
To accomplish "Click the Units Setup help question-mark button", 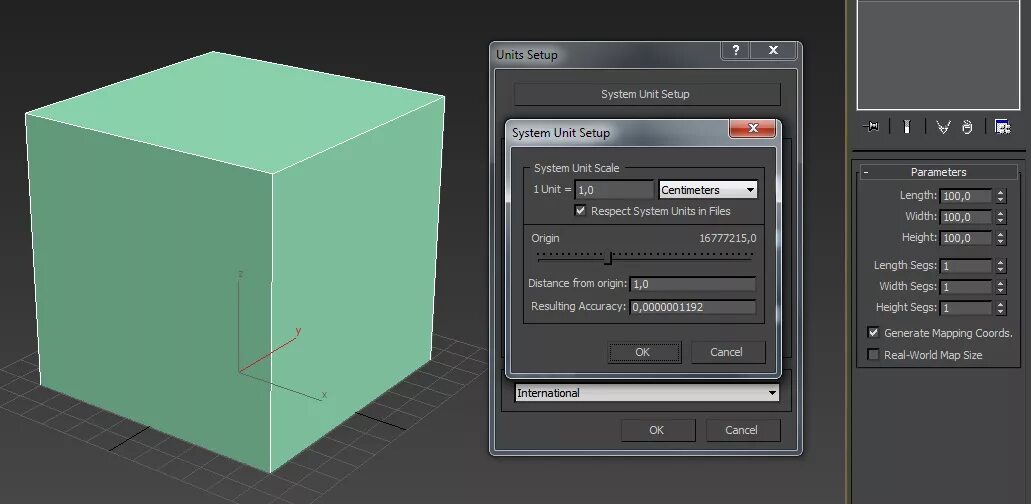I will [x=736, y=51].
